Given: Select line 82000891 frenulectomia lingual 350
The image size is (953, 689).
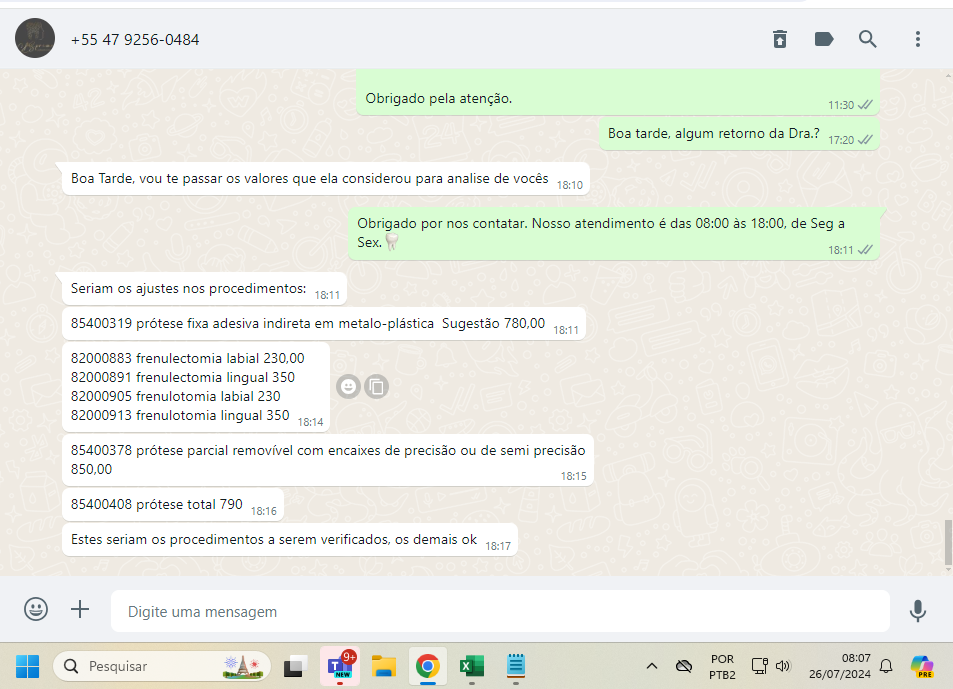Looking at the screenshot, I should (183, 377).
